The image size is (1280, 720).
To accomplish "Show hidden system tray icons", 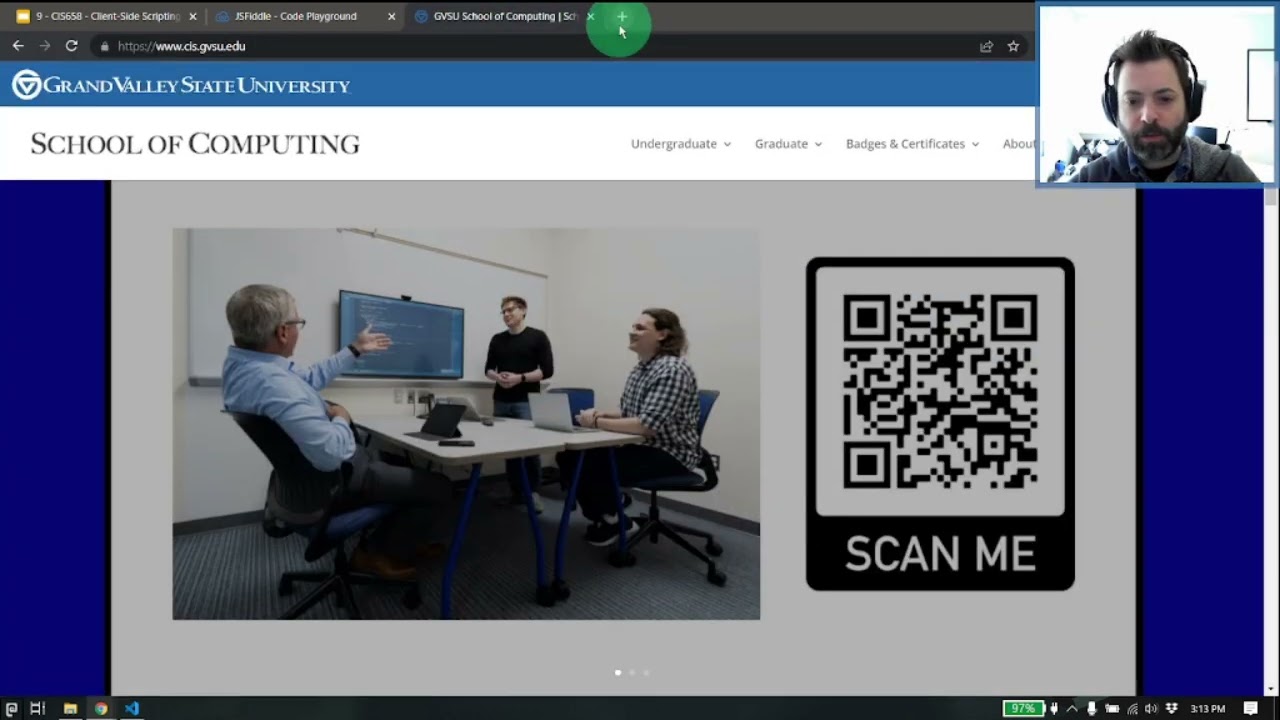I will click(x=1072, y=708).
